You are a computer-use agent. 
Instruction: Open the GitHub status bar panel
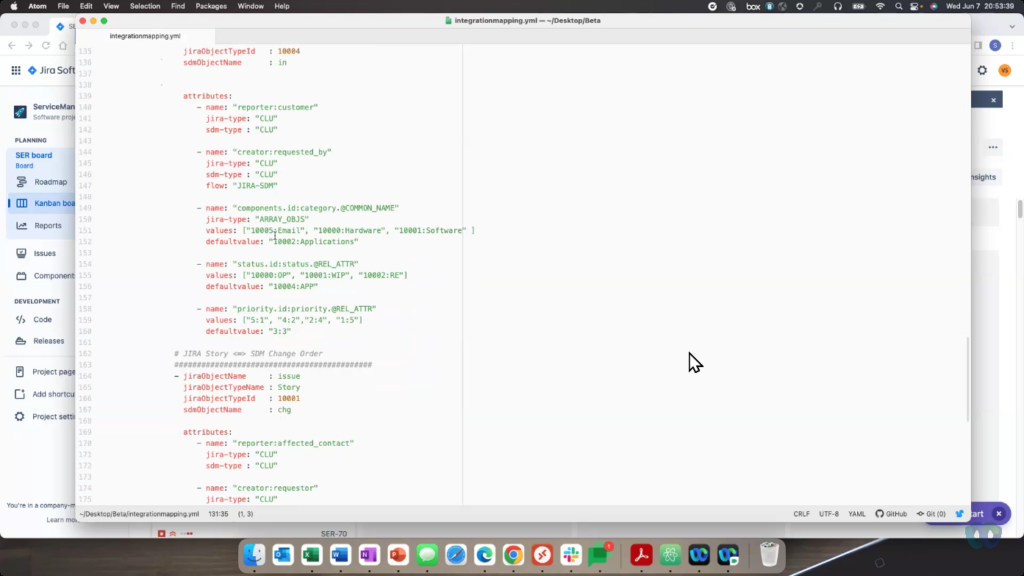(891, 514)
